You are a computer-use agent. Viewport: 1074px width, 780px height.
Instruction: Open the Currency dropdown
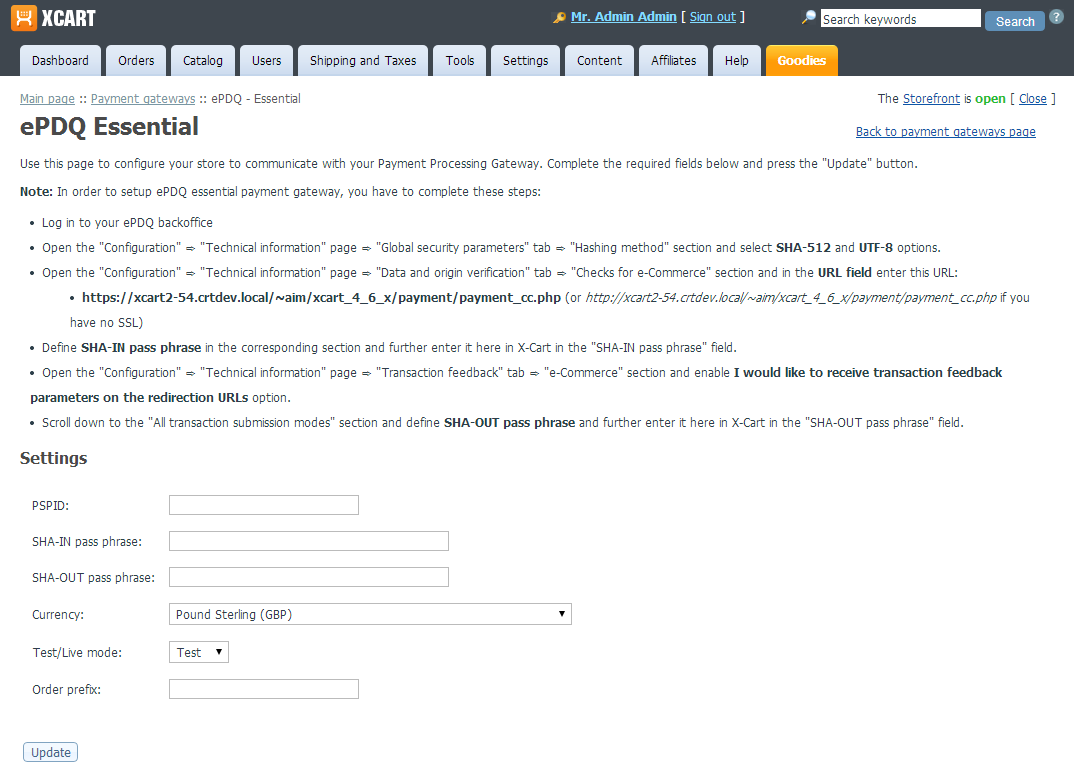[x=370, y=614]
